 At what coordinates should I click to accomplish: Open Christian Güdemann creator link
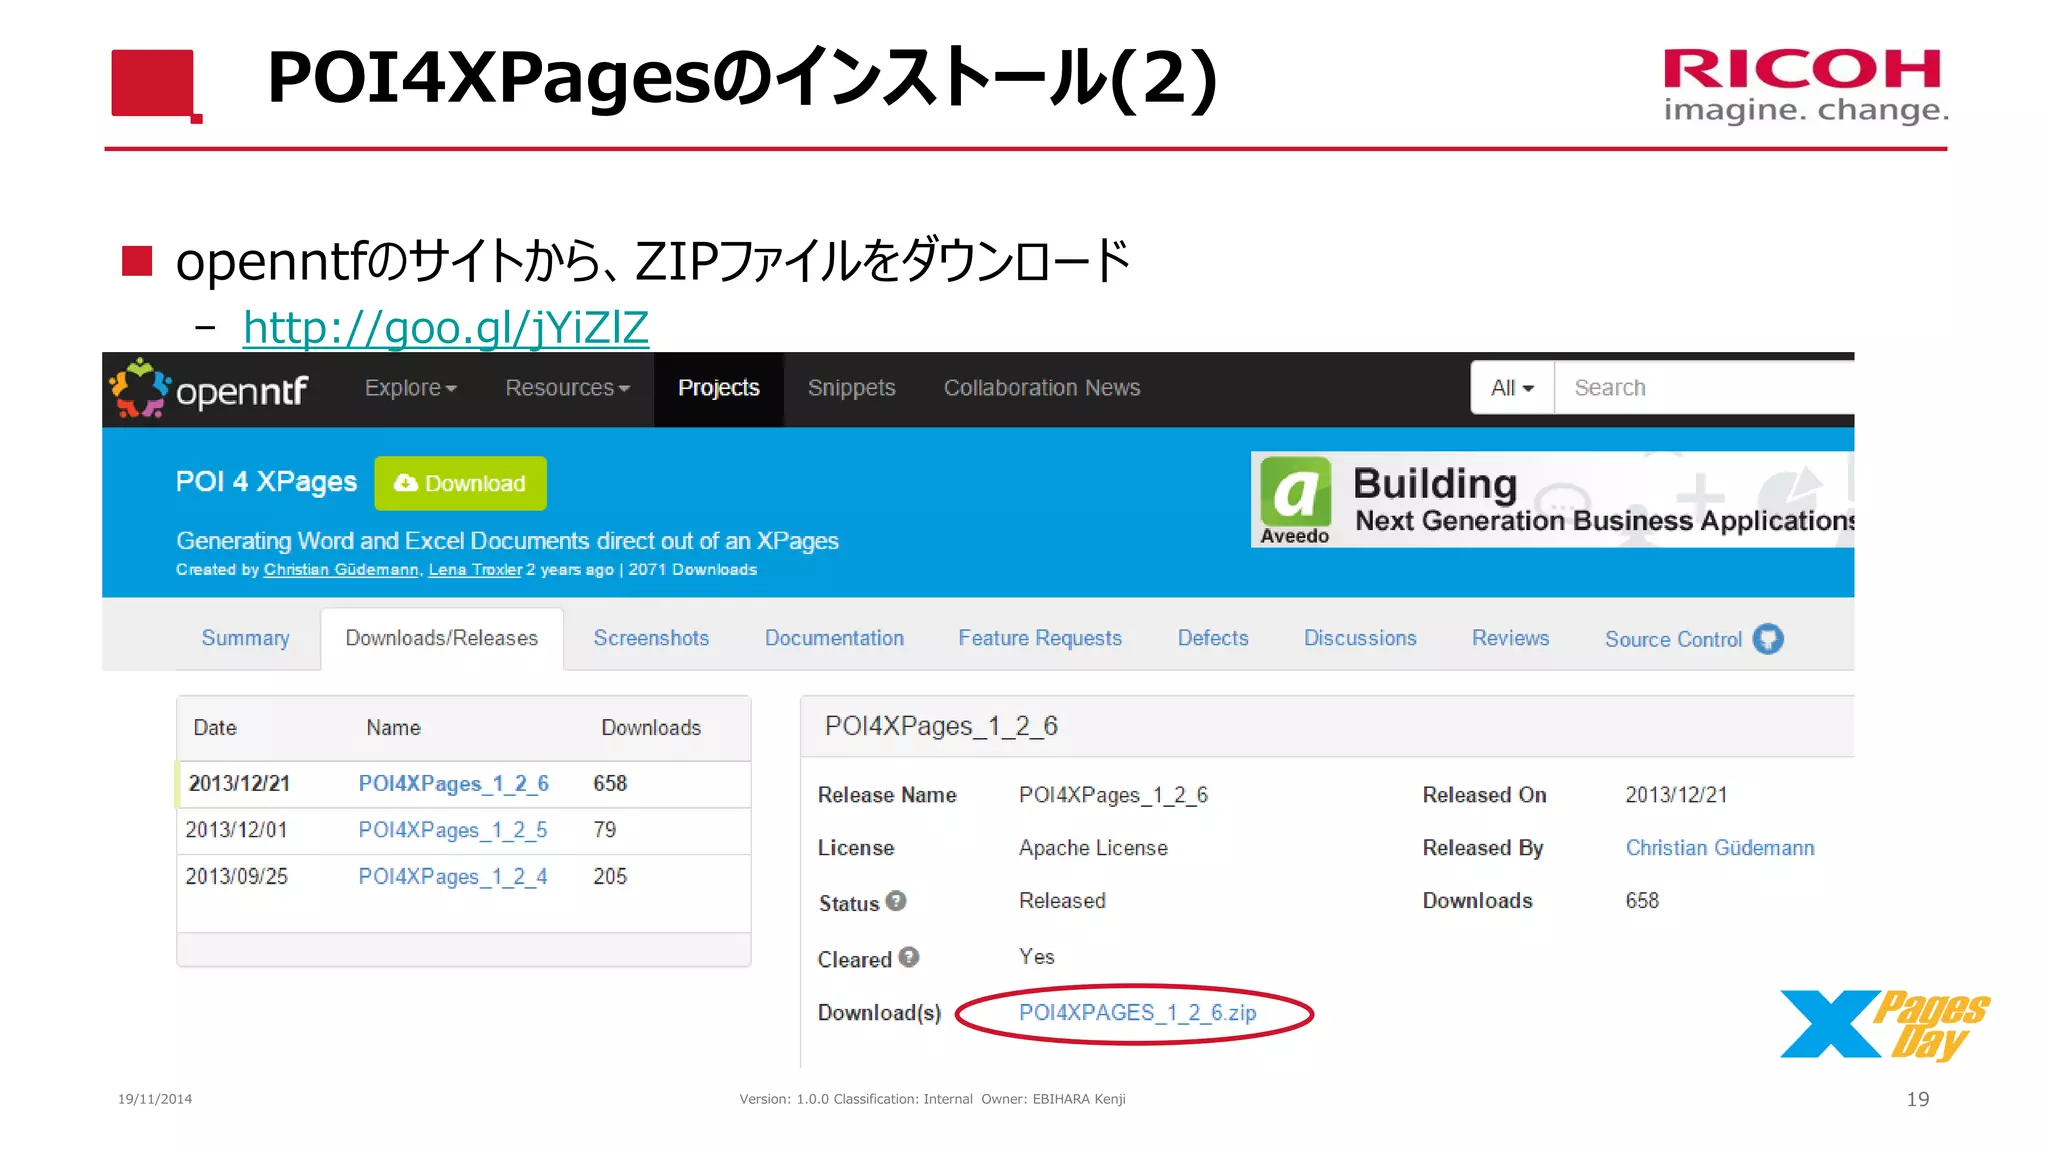click(x=341, y=570)
